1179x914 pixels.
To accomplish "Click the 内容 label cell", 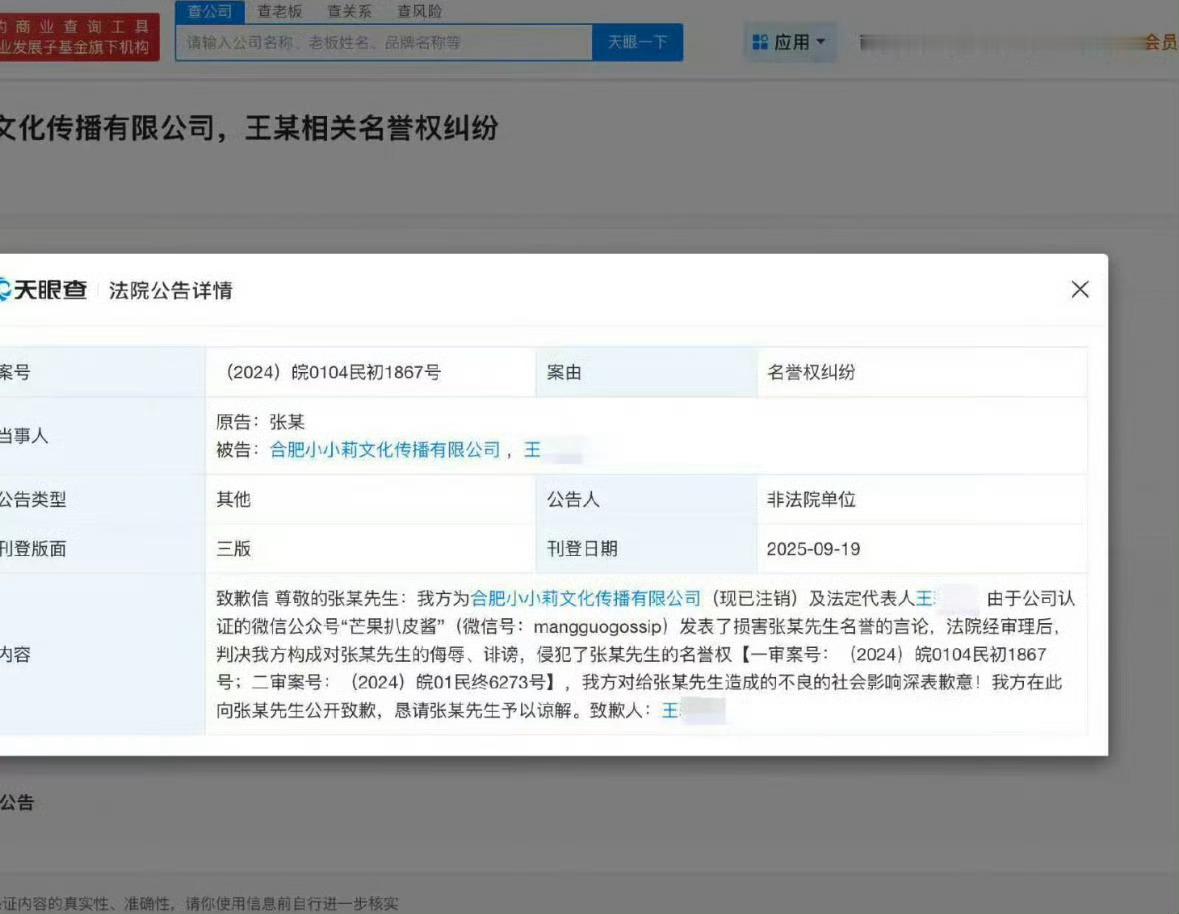I will click(102, 655).
